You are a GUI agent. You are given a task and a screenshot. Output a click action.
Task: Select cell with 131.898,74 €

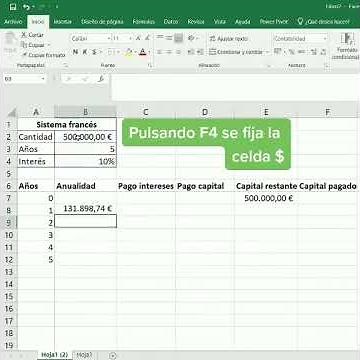pyautogui.click(x=86, y=209)
